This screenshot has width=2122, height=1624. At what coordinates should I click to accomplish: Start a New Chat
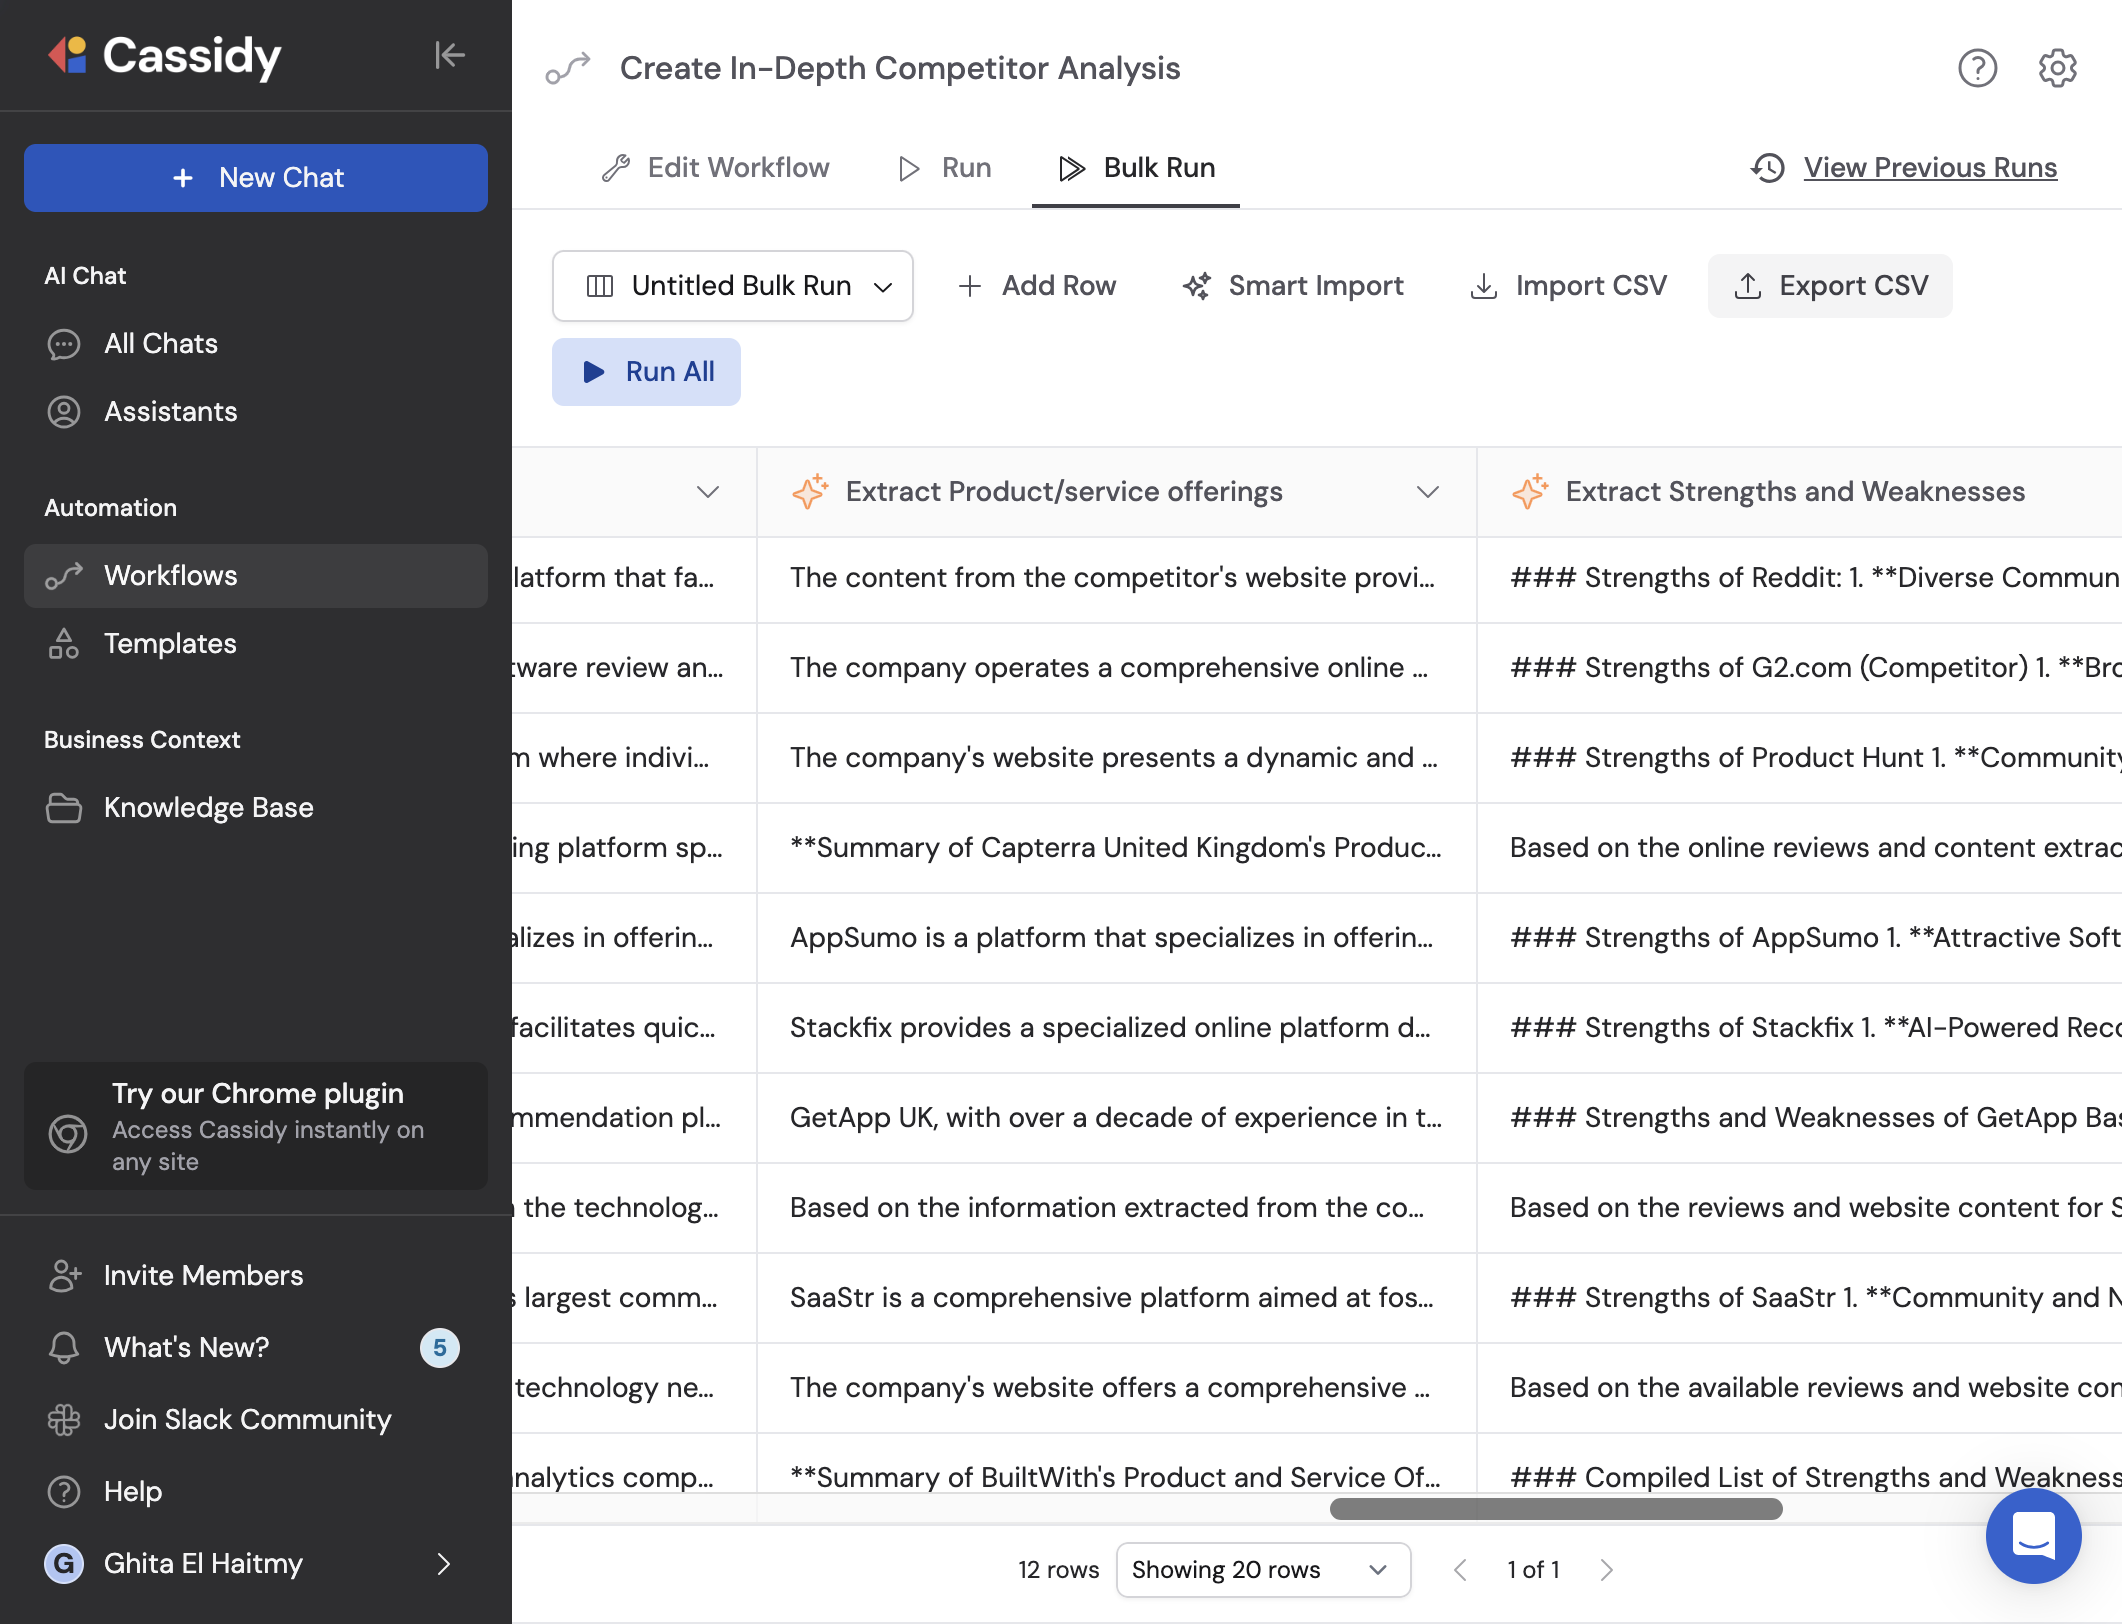[x=256, y=178]
